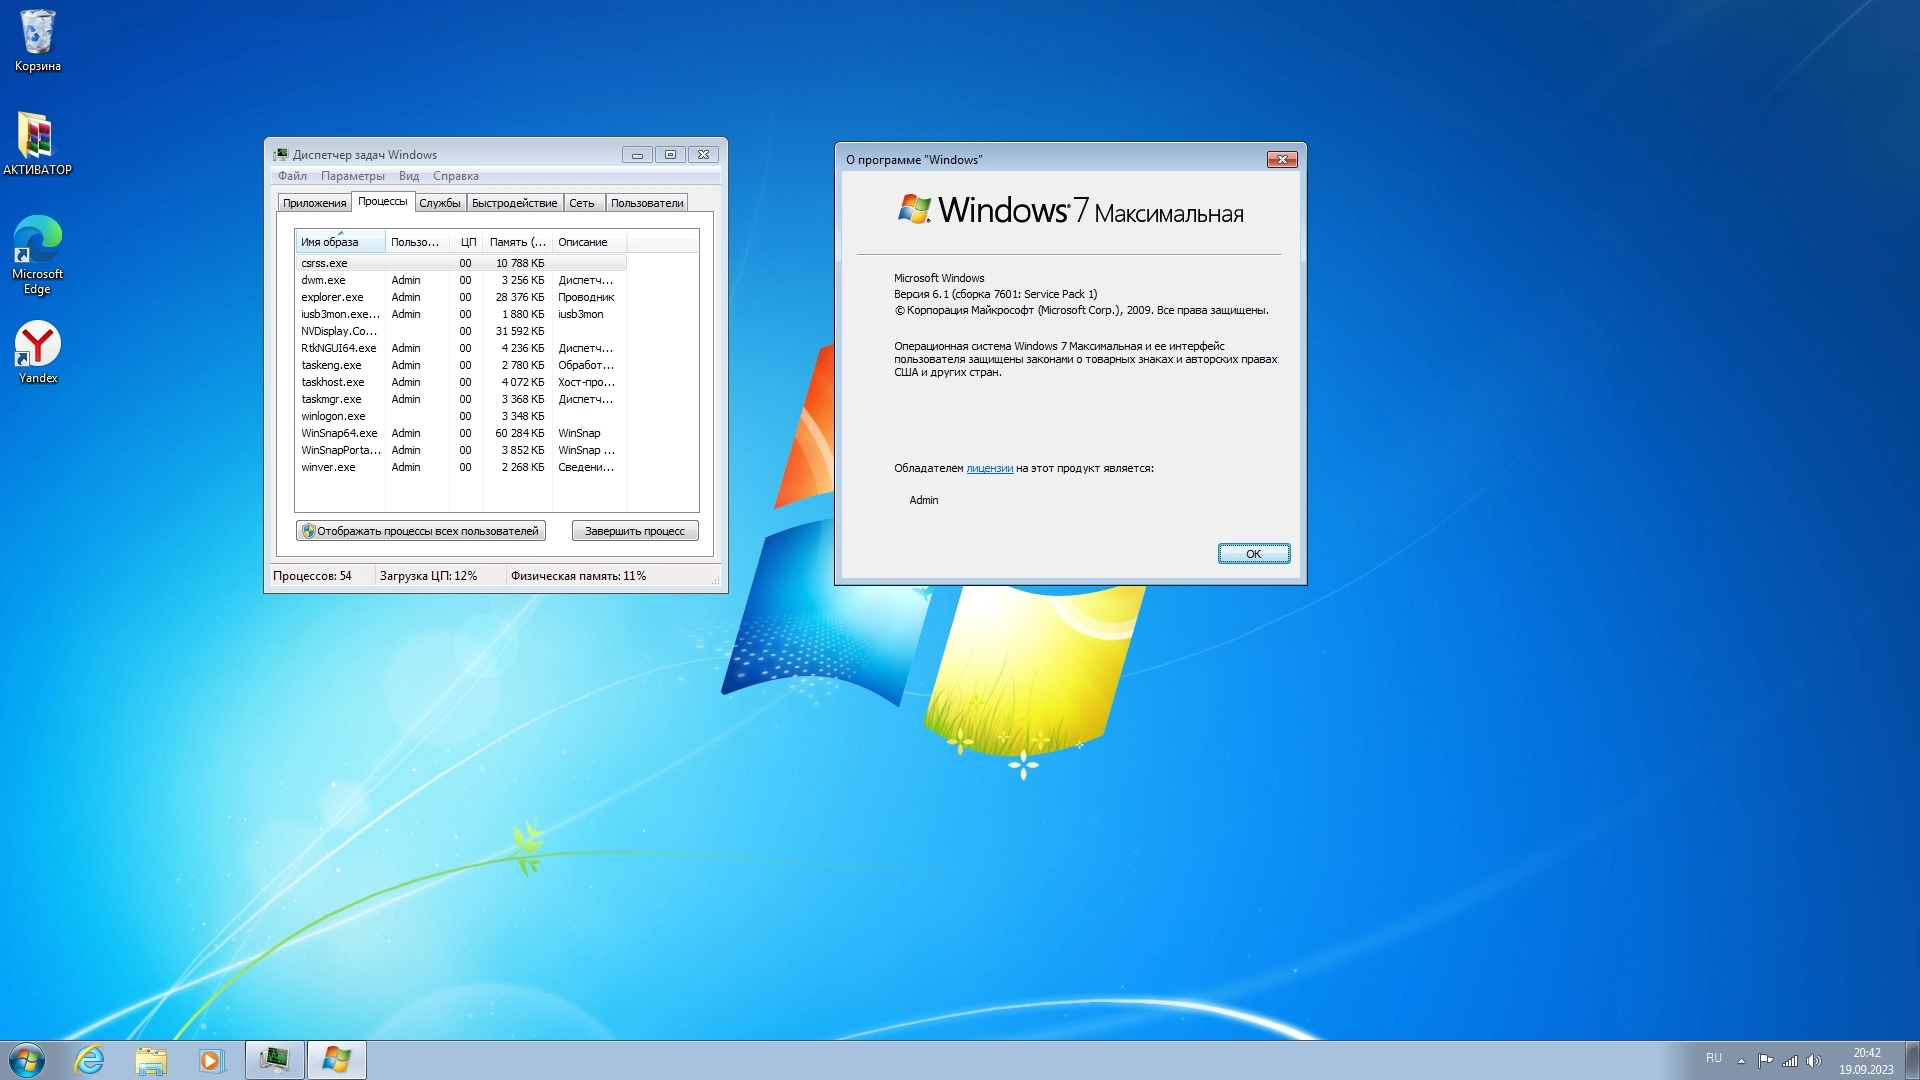Open Internet Explorer from the taskbar
1920x1080 pixels.
(90, 1060)
